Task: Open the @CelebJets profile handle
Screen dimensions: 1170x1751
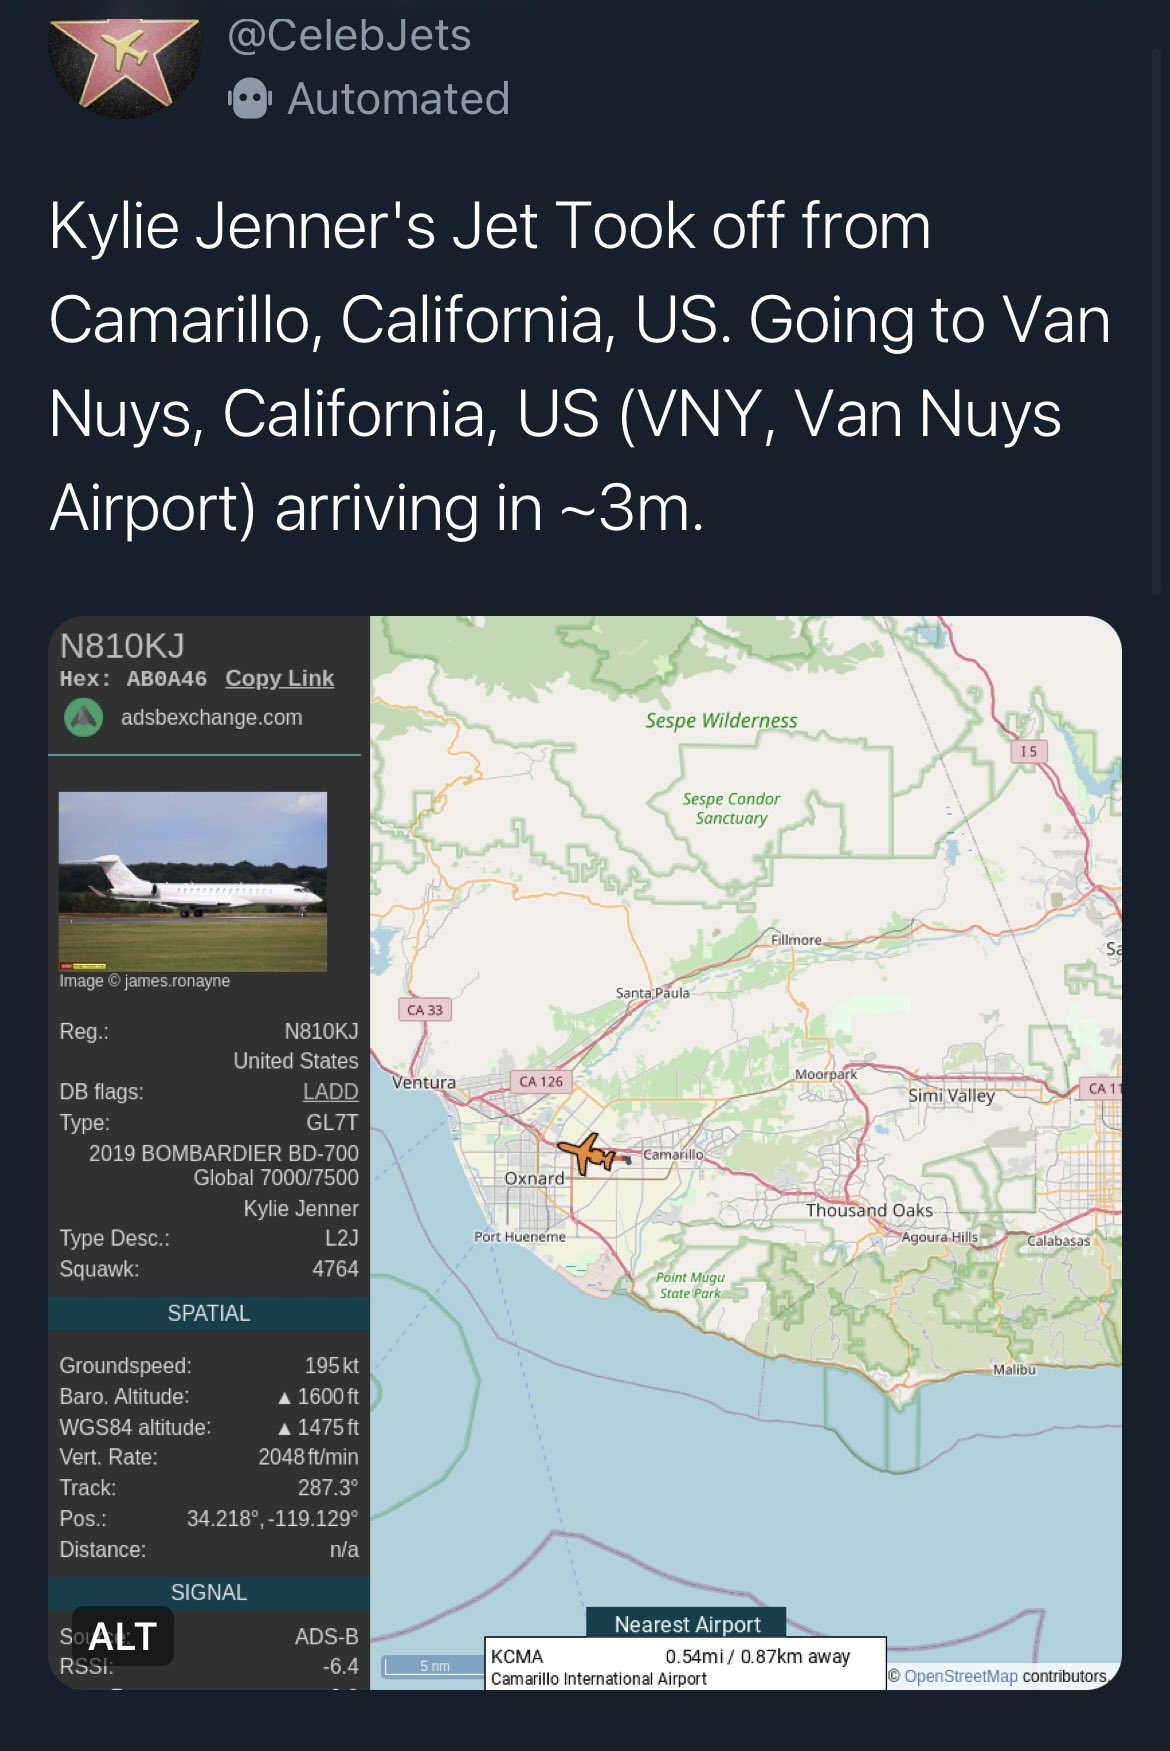Action: tap(349, 36)
